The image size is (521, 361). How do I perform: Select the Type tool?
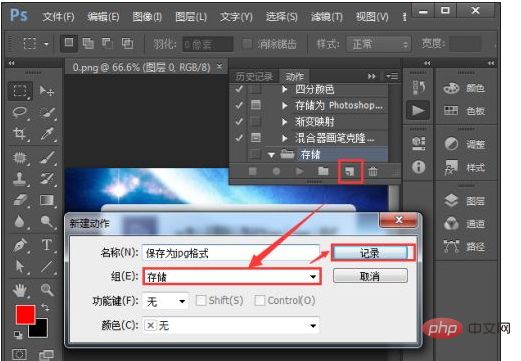click(x=47, y=245)
